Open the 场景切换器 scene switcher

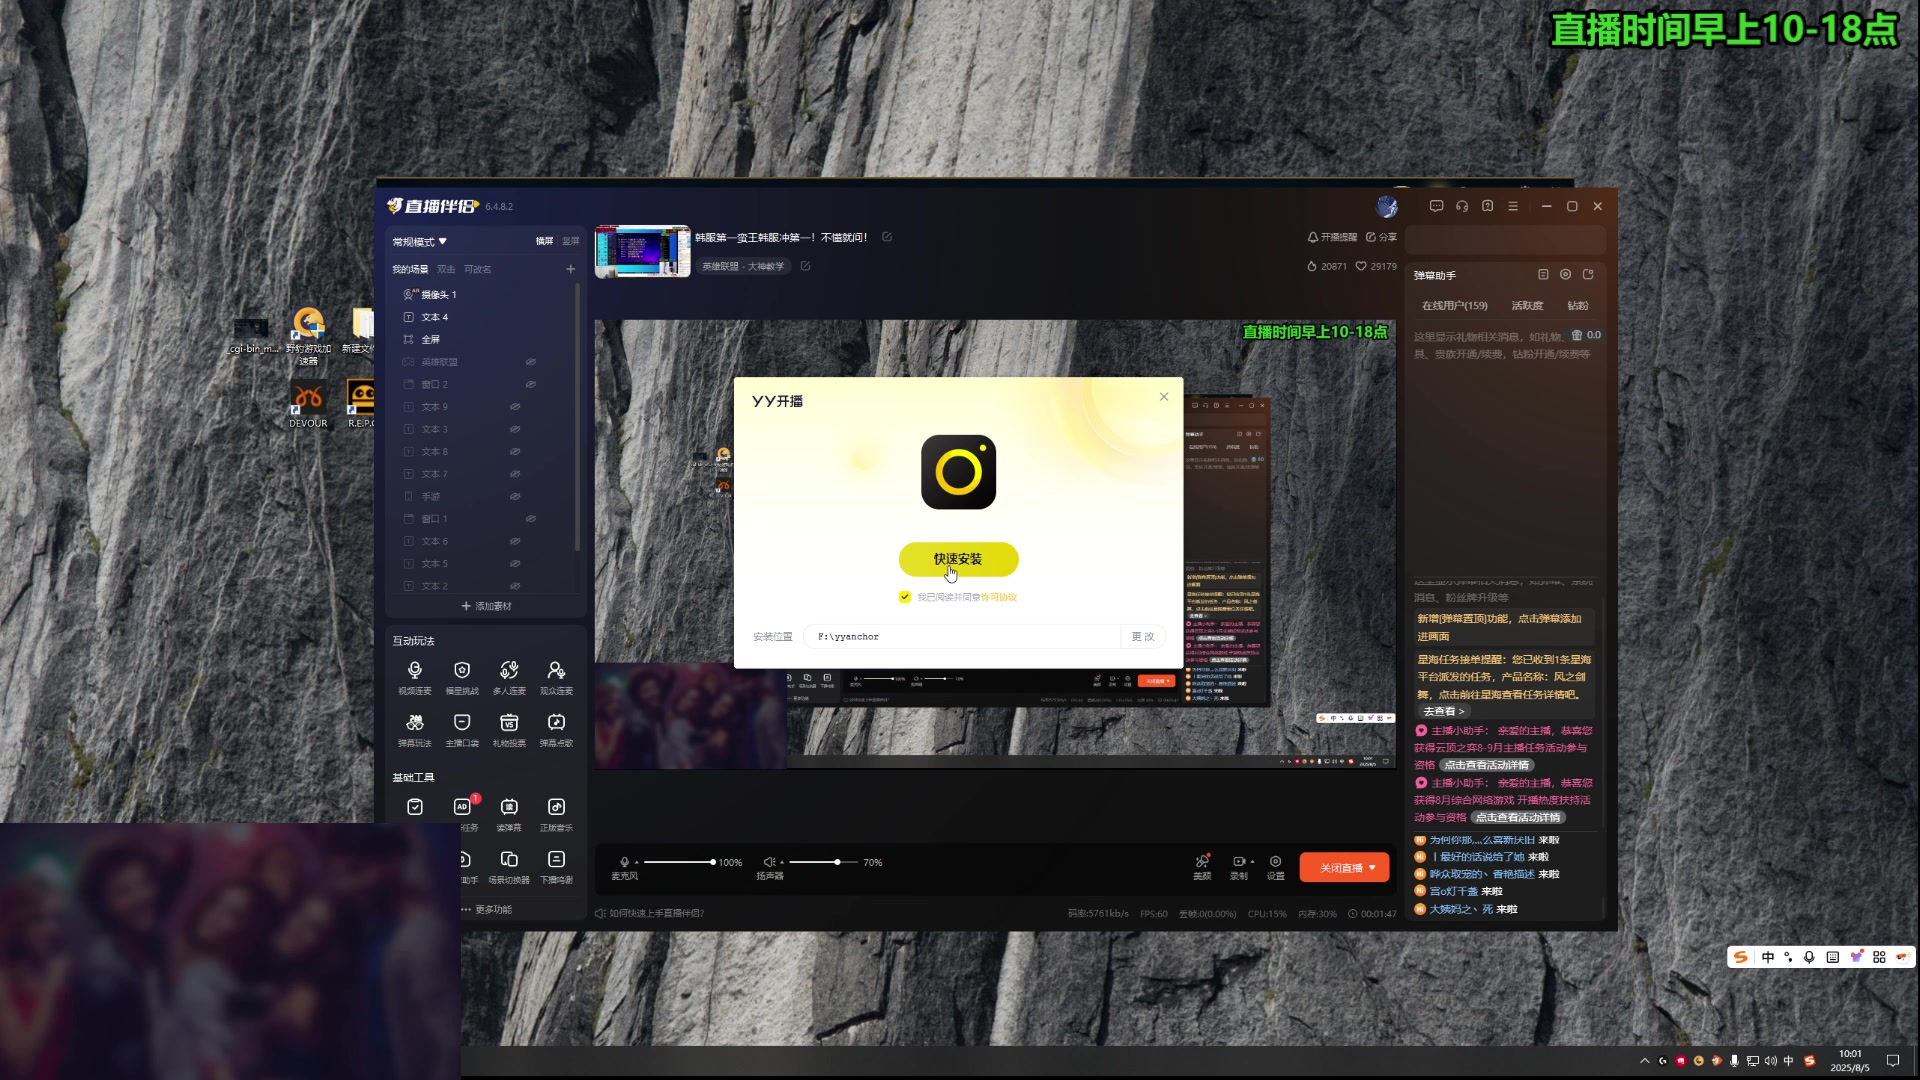[509, 867]
